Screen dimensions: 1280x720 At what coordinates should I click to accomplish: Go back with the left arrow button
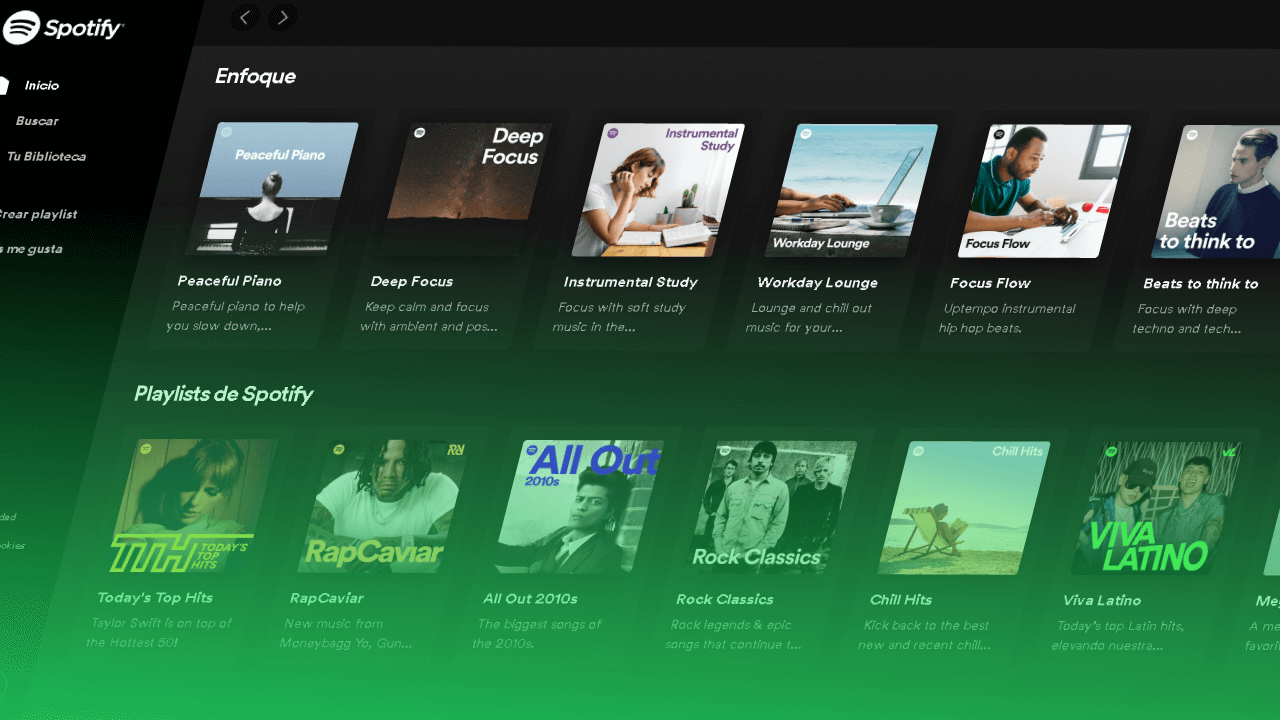[x=245, y=16]
